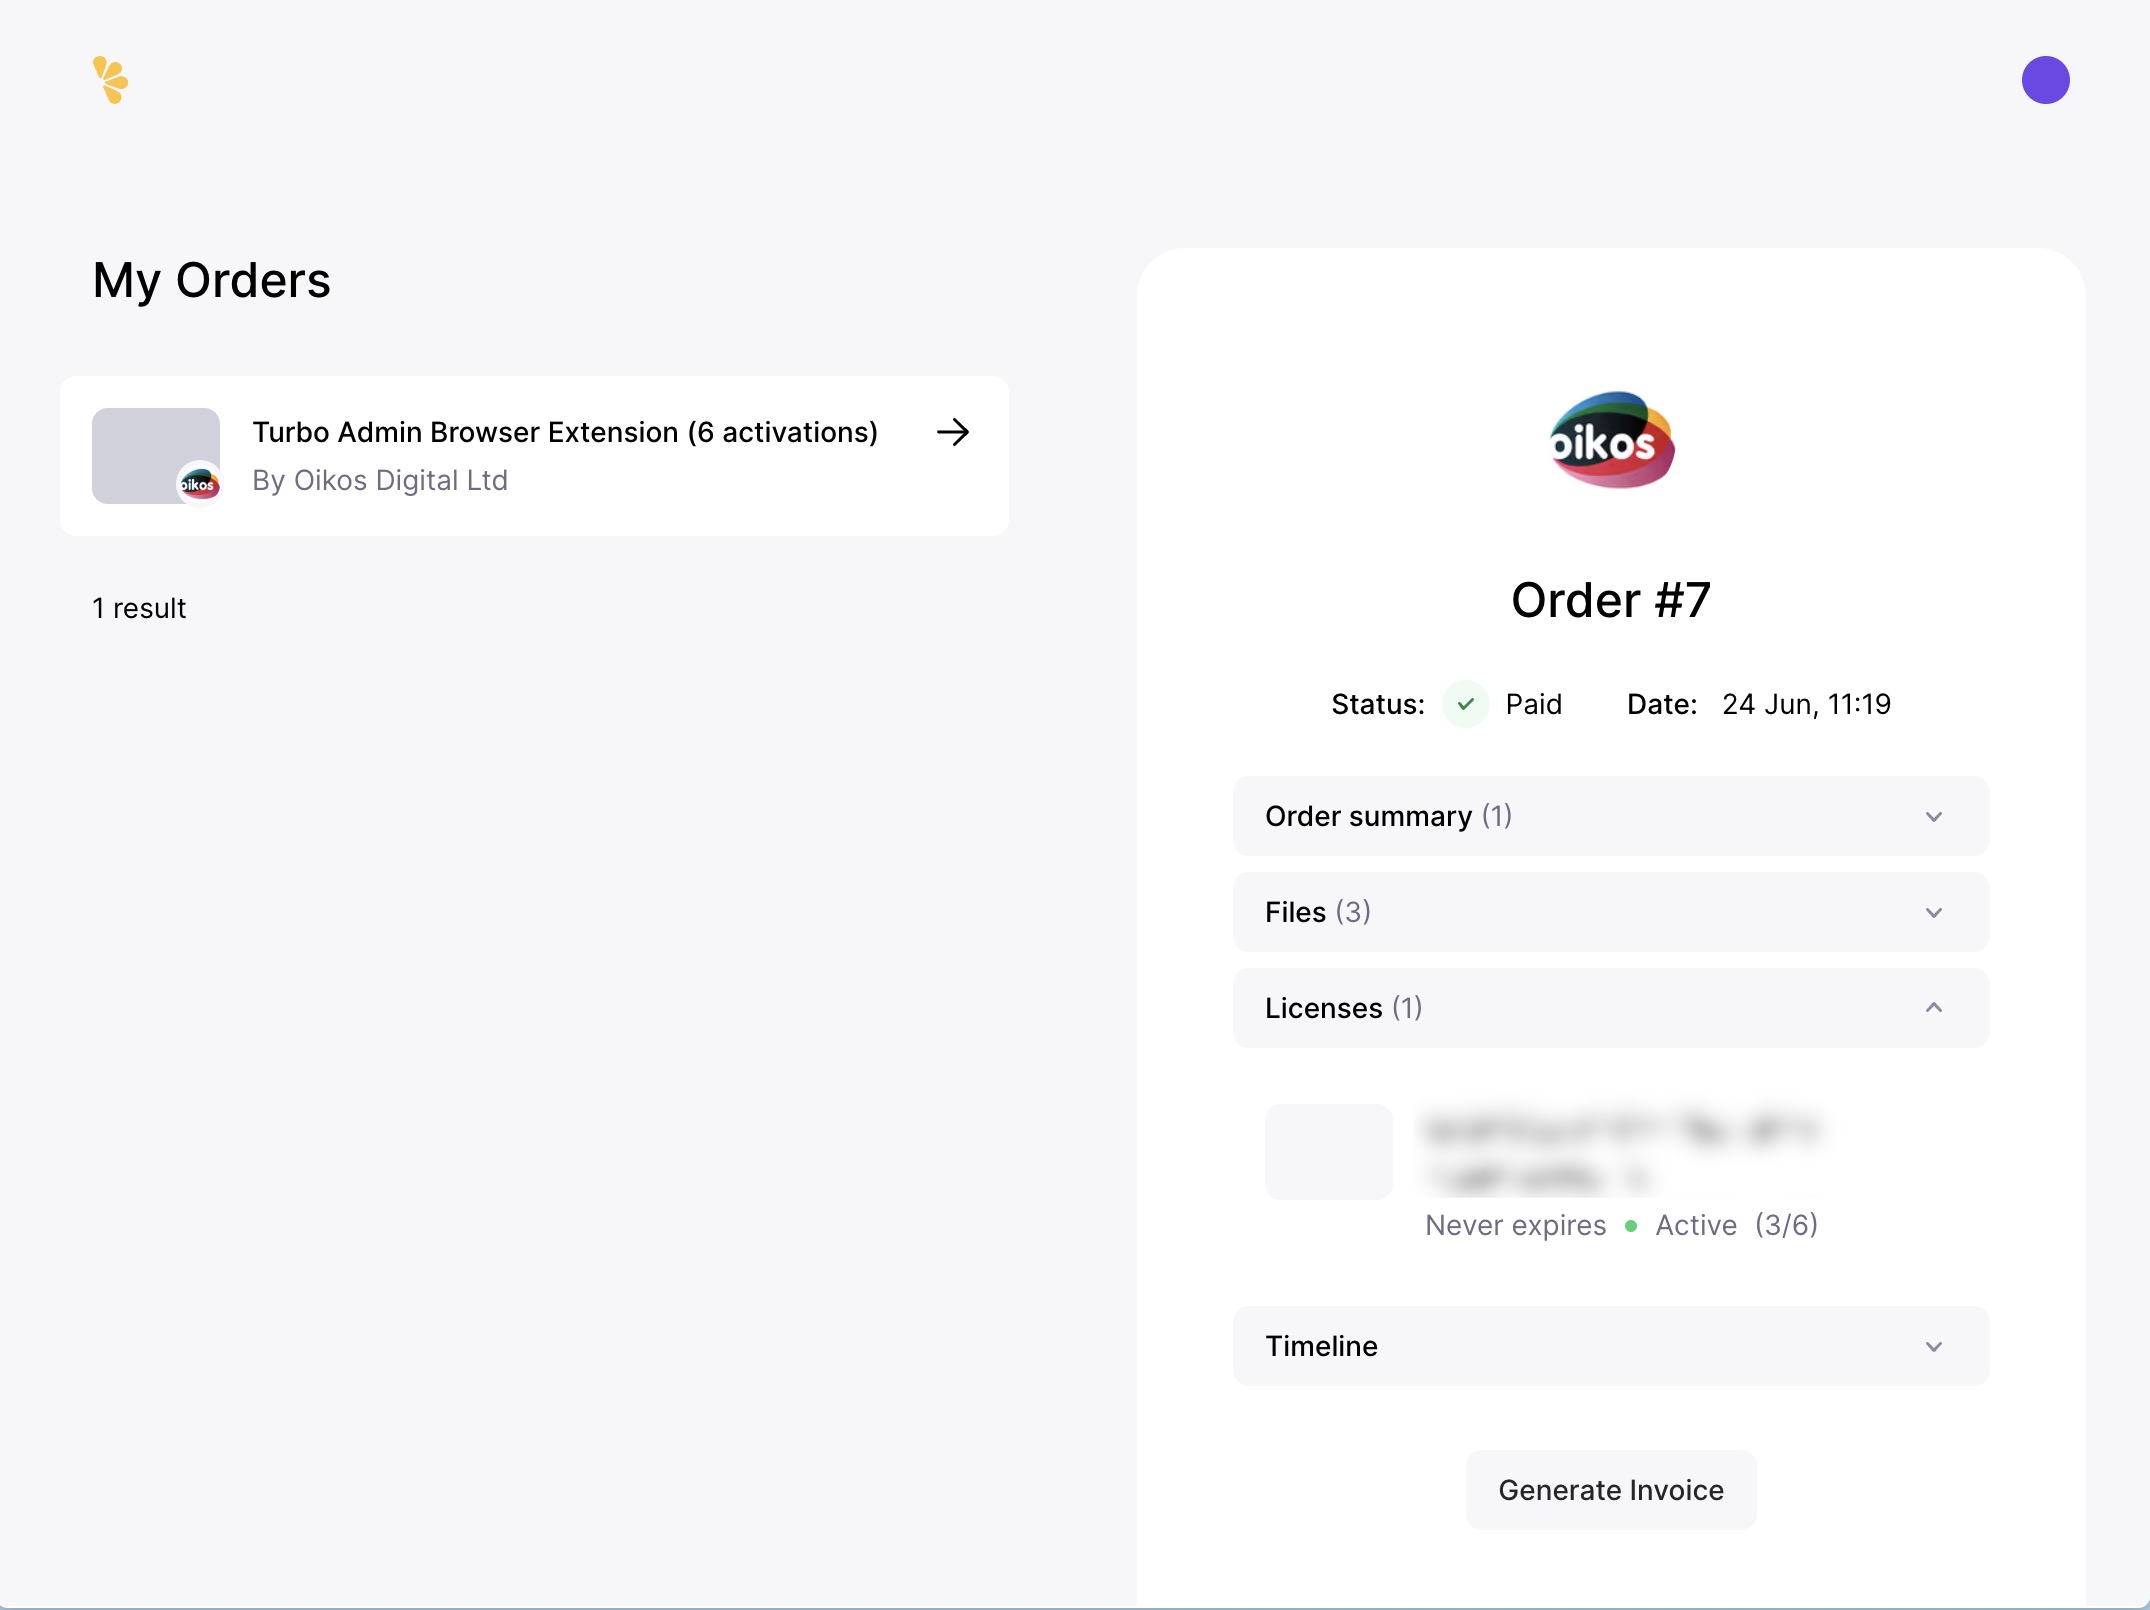The width and height of the screenshot is (2150, 1610).
Task: Click the yellow Lemon Squeezy logo
Action: [x=110, y=80]
